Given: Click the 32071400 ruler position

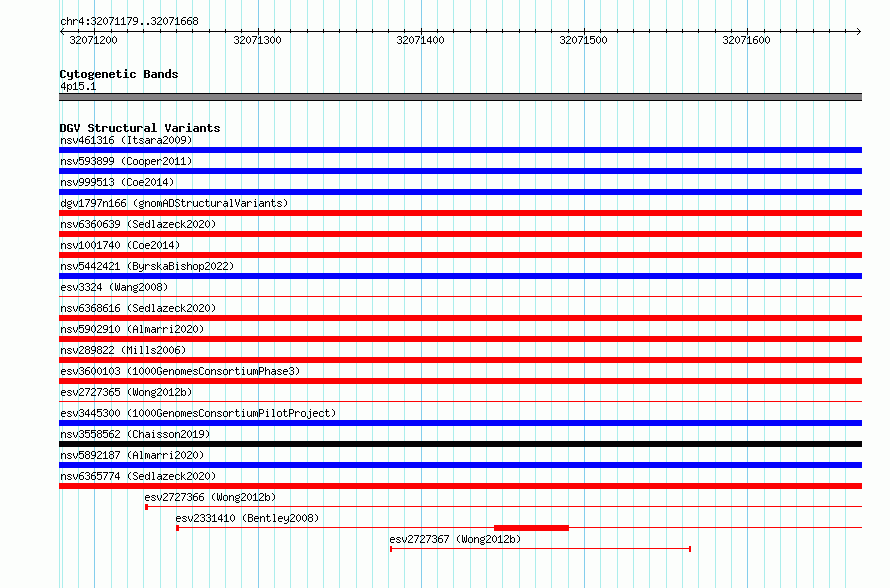Looking at the screenshot, I should (x=420, y=40).
